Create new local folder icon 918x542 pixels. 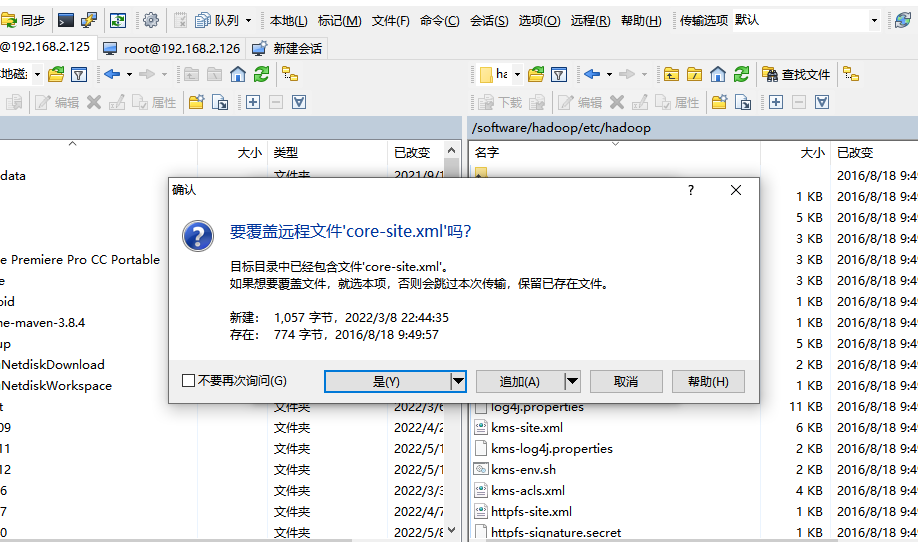coord(197,102)
